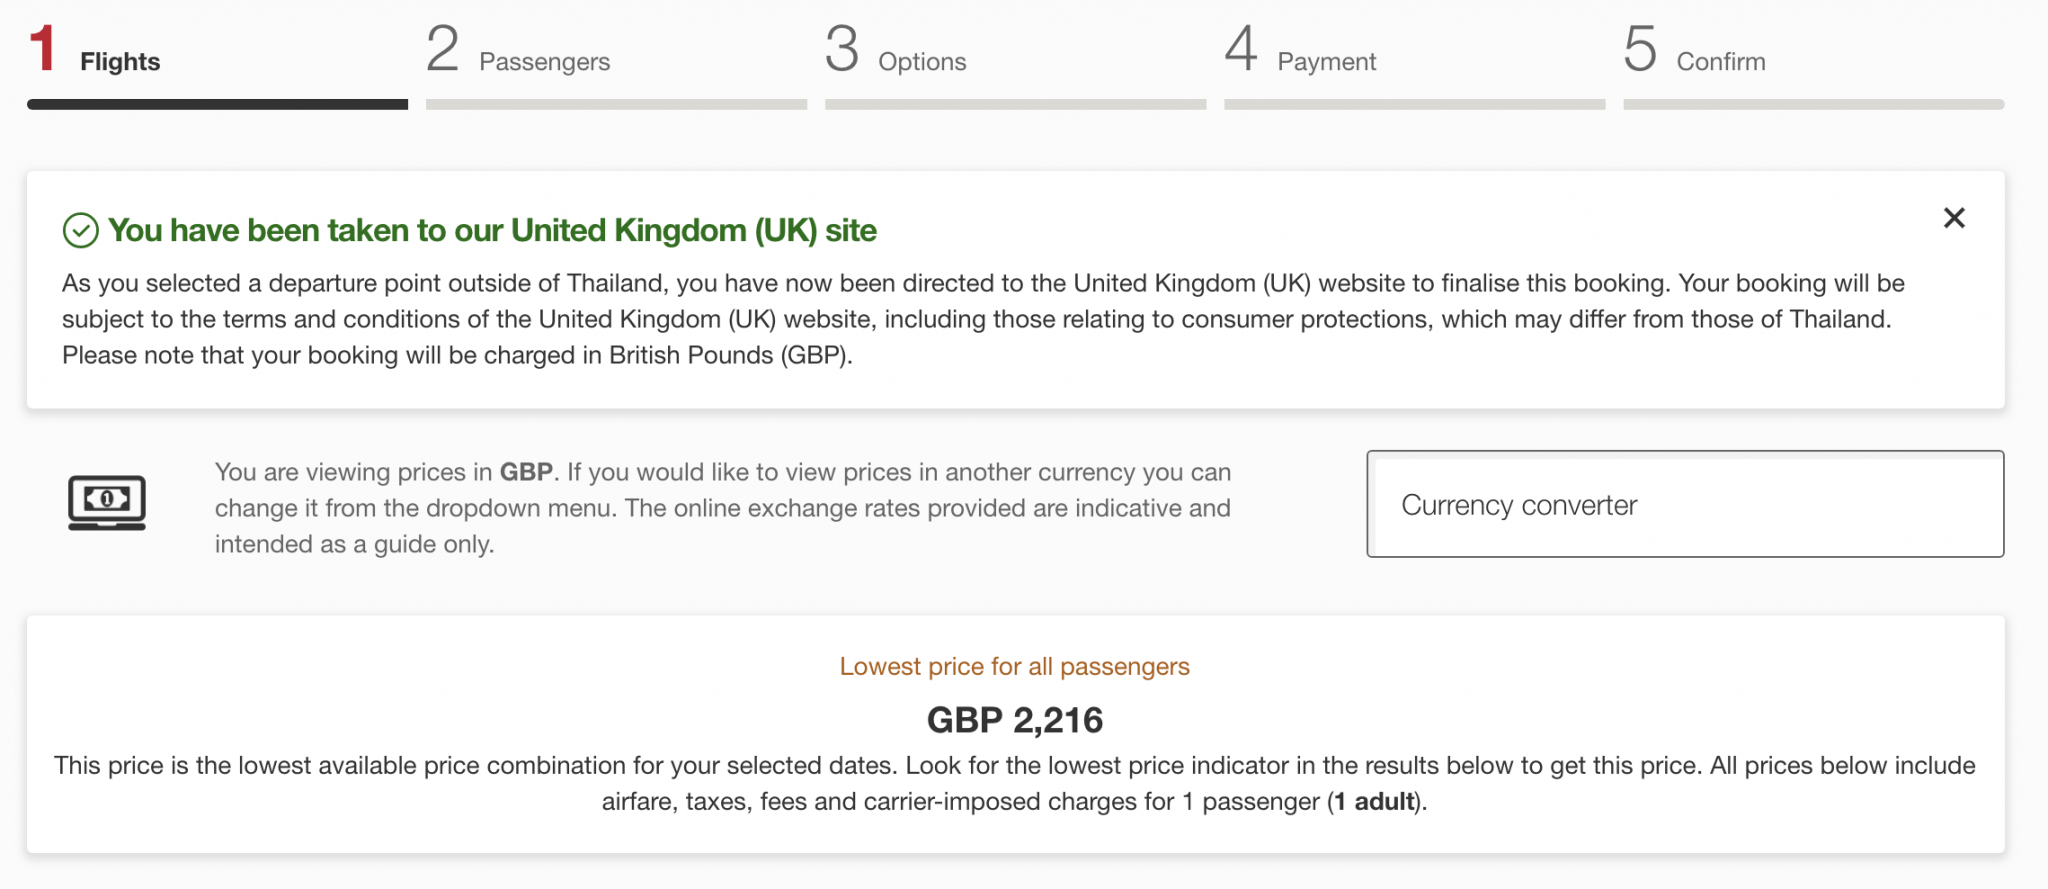Screen dimensions: 2048x889
Task: Click the bold GBP in currency notice
Action: (x=526, y=472)
